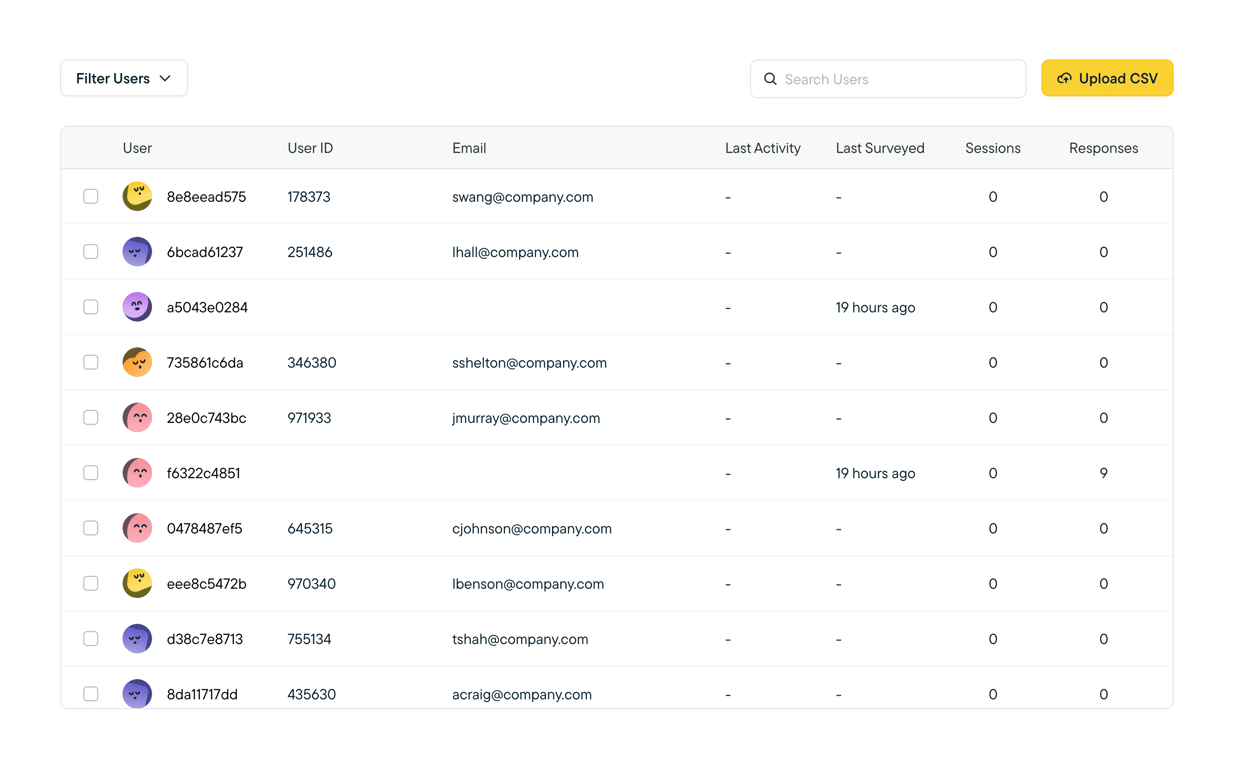Click avatar of user 8da11717dd
Viewport: 1234px width, 768px height.
[x=137, y=693]
